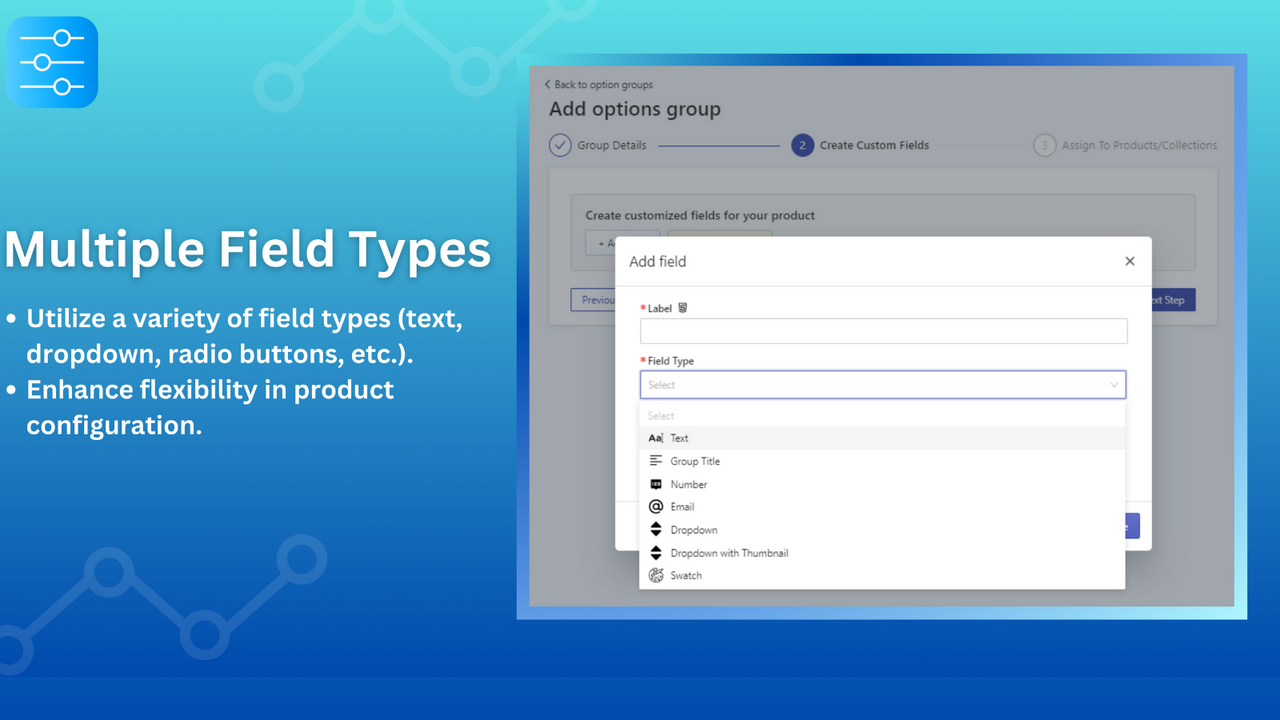Click the Number type icon
1280x720 pixels.
[656, 484]
